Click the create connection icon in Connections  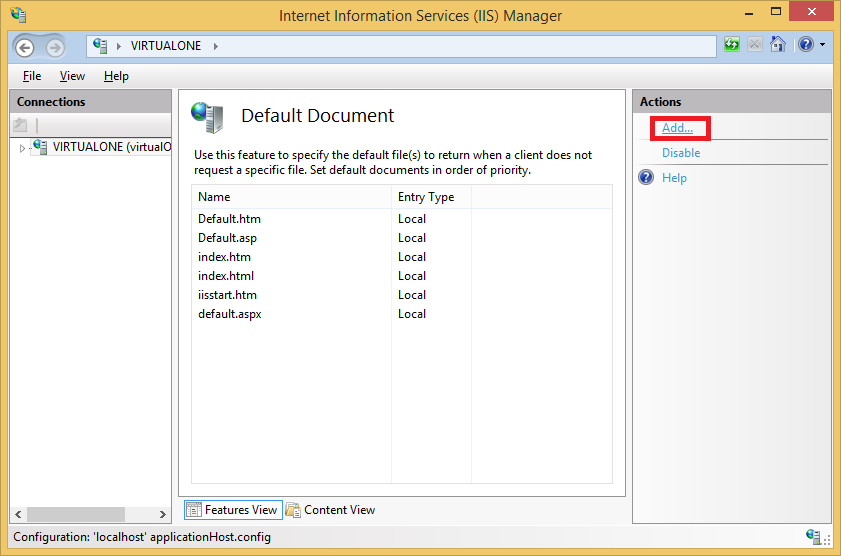pos(20,125)
